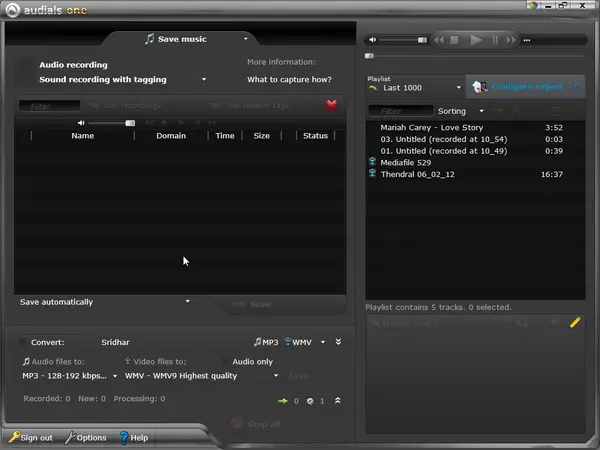This screenshot has height=450, width=600.
Task: Click the MP3 format music note icon
Action: (x=258, y=341)
